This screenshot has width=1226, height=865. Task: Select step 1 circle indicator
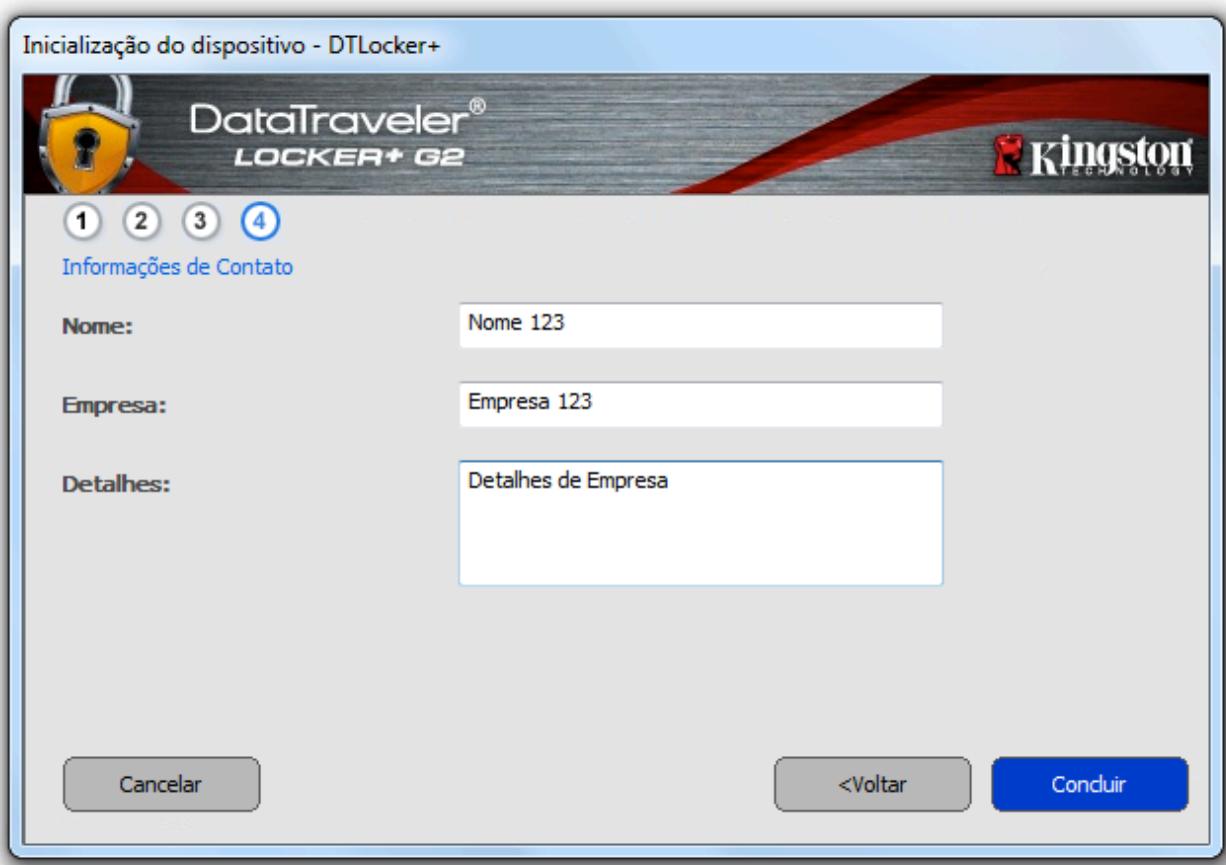tap(84, 222)
